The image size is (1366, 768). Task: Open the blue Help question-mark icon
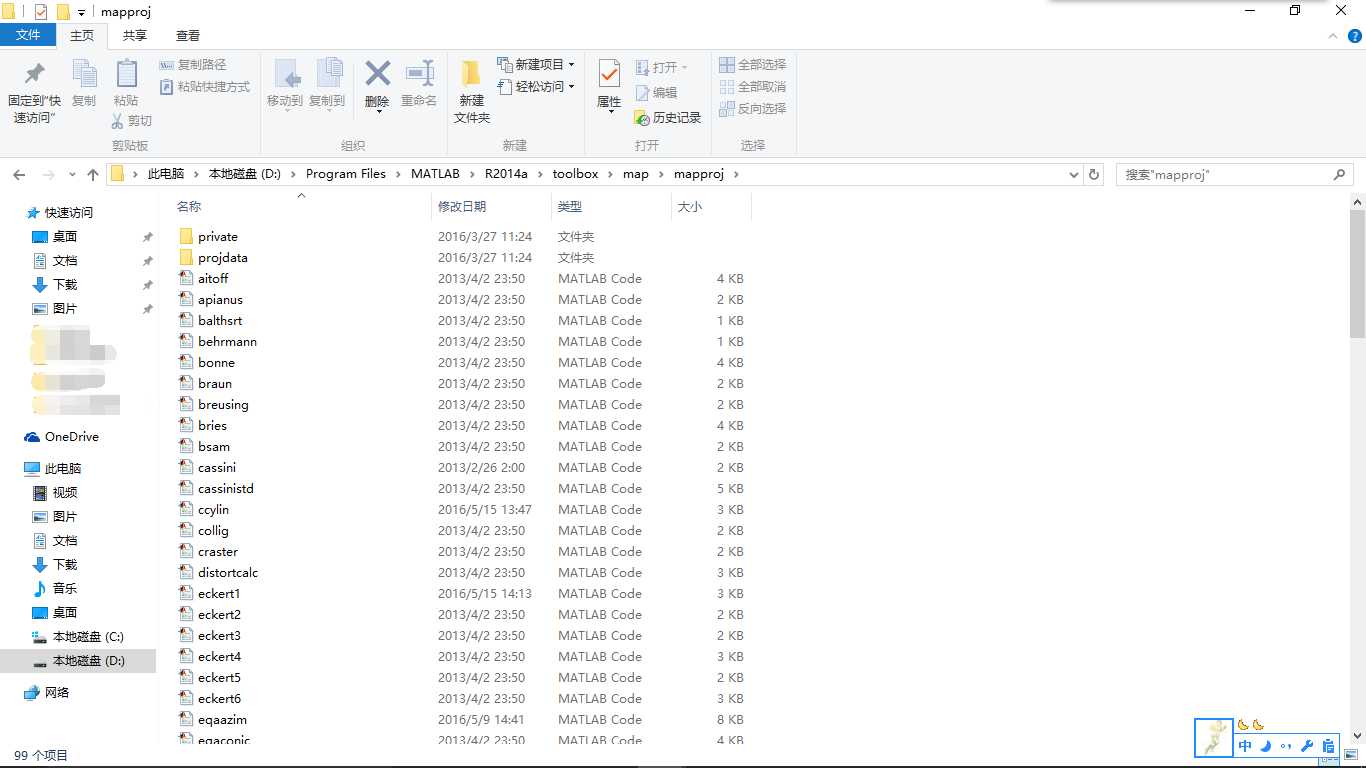point(1355,36)
